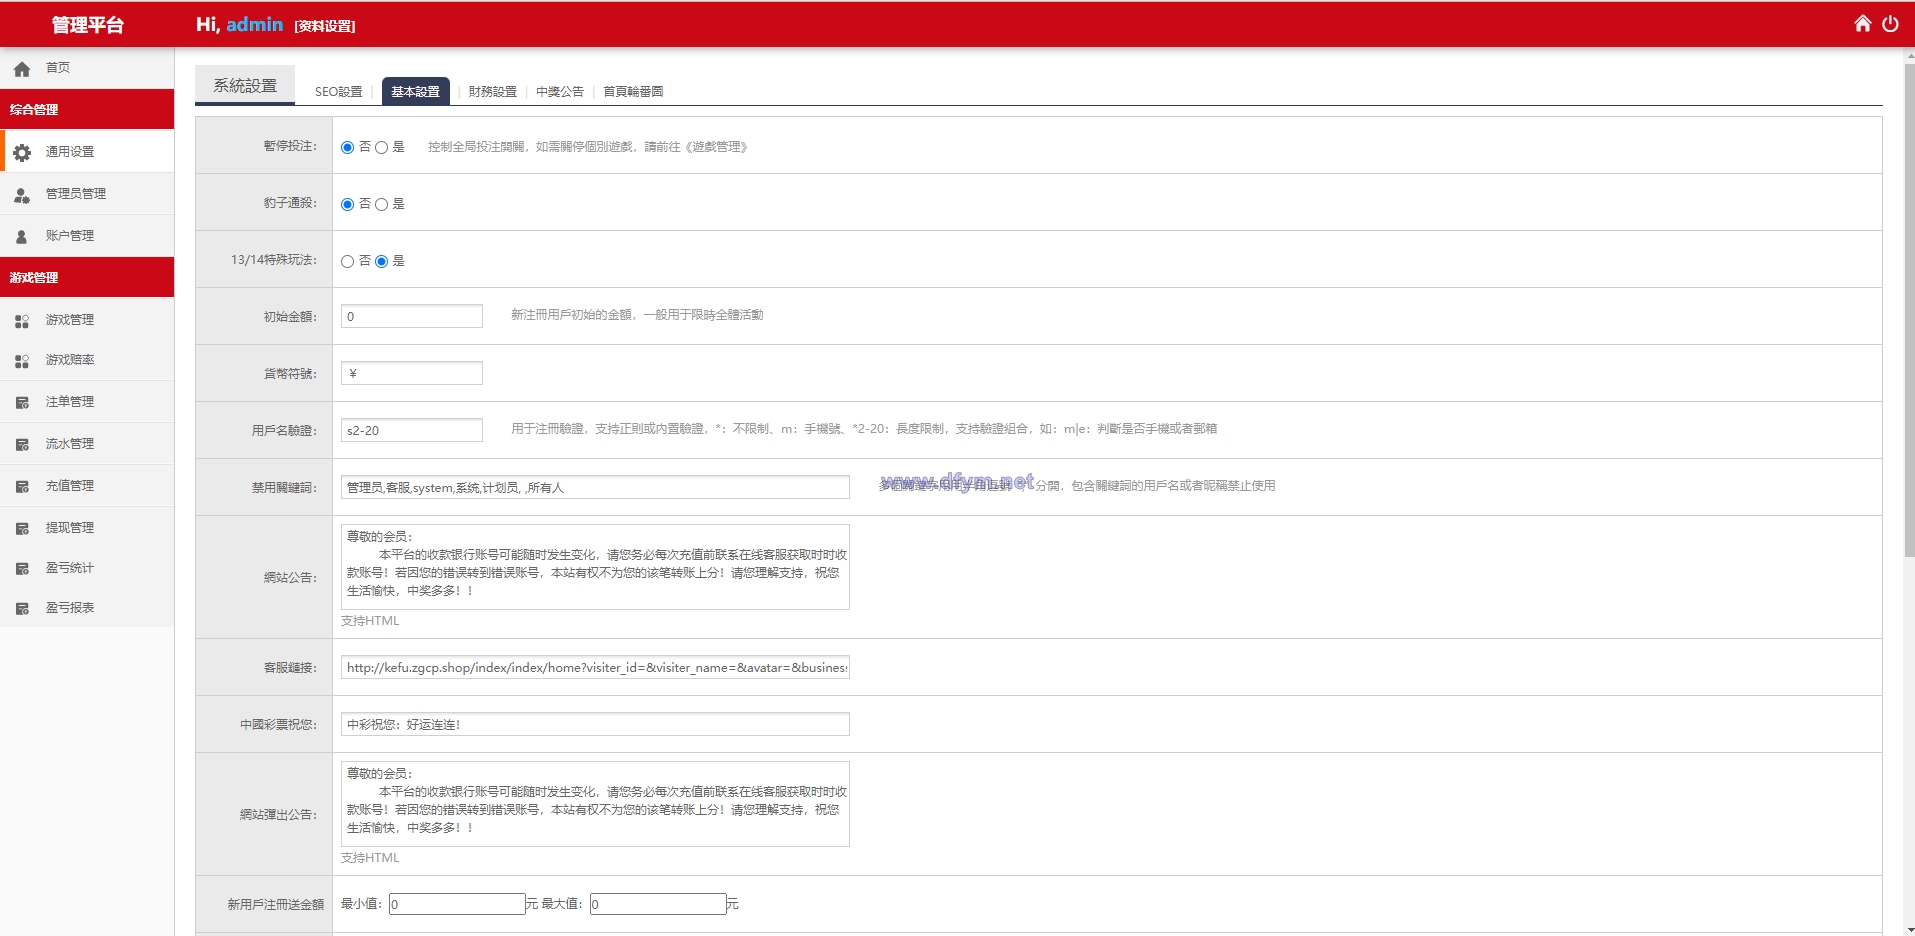Click the 貨幣符號 input field
Screen dimensions: 1915x936
[412, 373]
